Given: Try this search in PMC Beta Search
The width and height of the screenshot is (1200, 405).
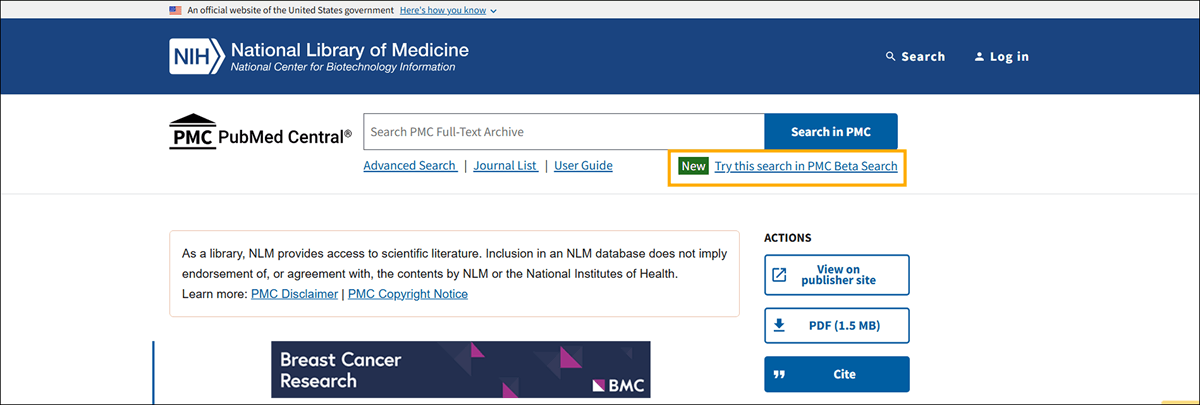Looking at the screenshot, I should click(806, 166).
